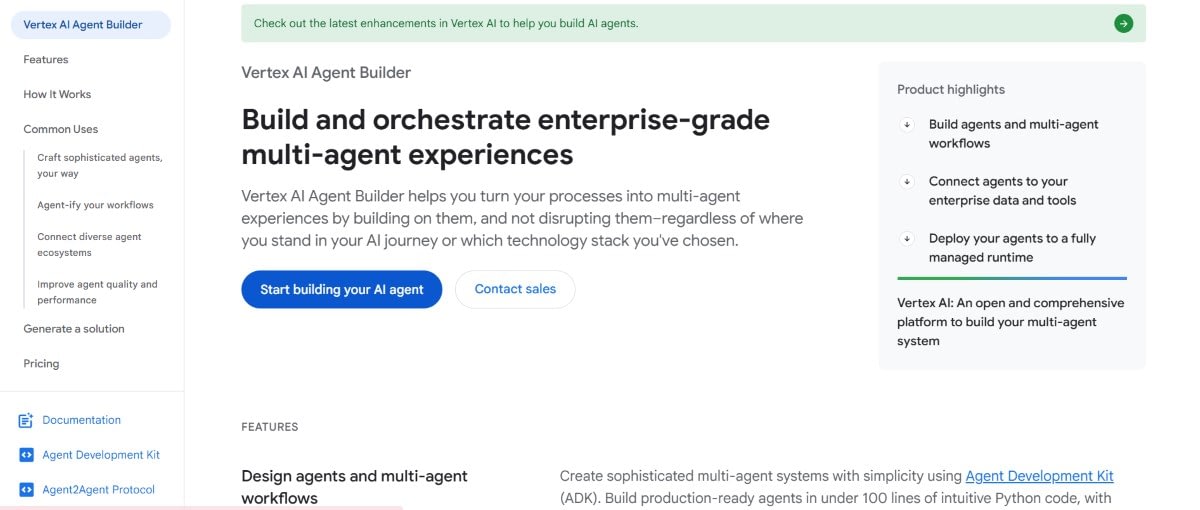The height and width of the screenshot is (510, 1200).
Task: Open How It Works section
Action: [x=57, y=94]
